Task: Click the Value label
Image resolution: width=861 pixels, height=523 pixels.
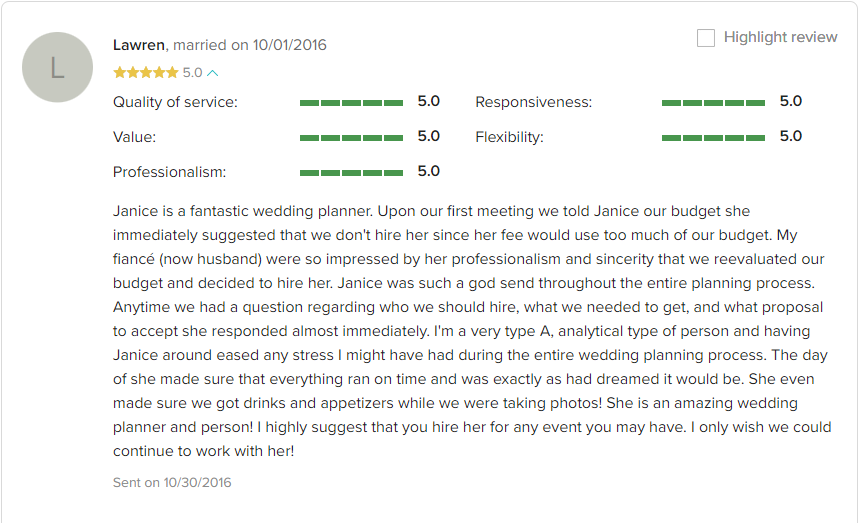Action: point(135,137)
